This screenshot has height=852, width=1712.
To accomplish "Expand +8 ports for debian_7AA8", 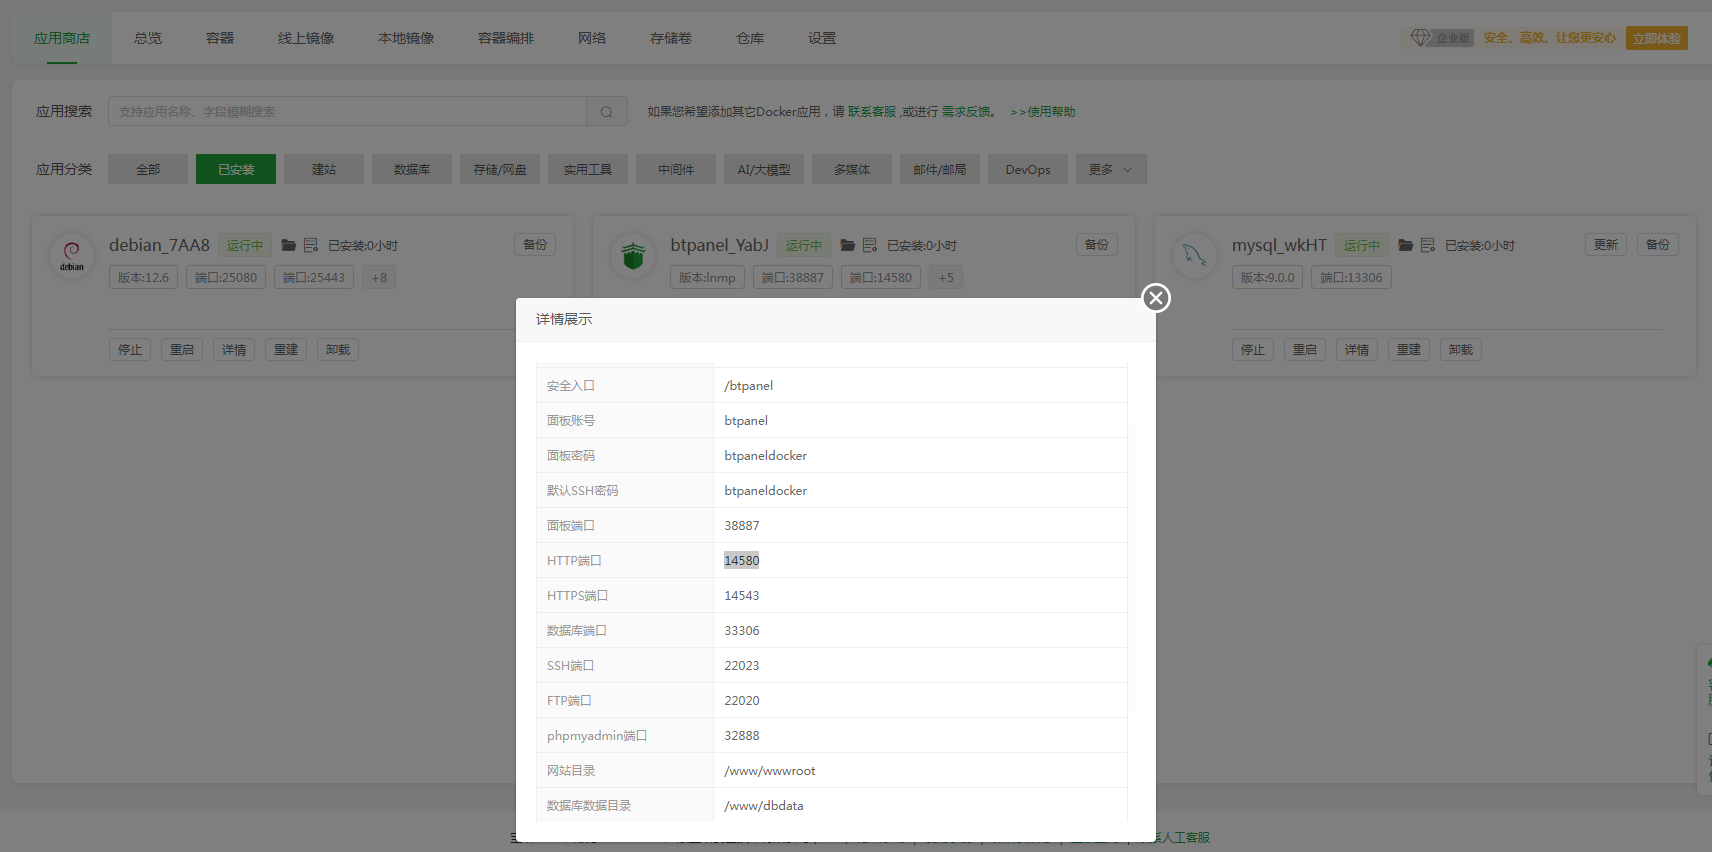I will [380, 278].
